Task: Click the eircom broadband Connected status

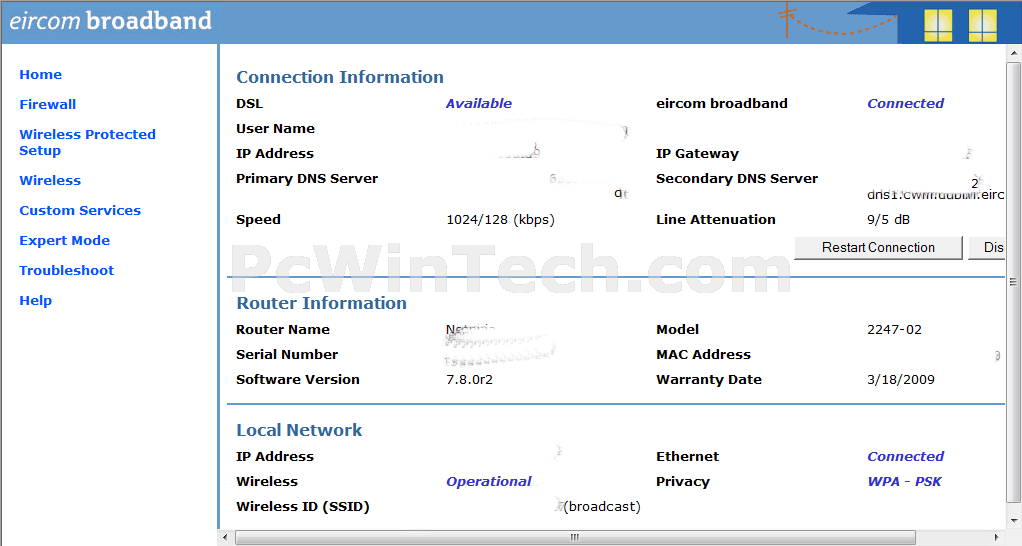Action: (905, 104)
